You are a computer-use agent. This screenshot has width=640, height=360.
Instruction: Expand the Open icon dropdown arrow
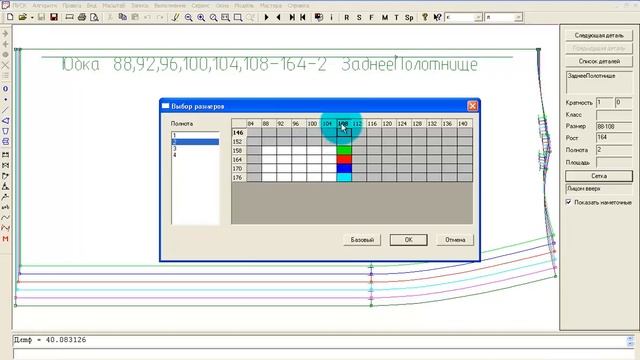tap(32, 18)
